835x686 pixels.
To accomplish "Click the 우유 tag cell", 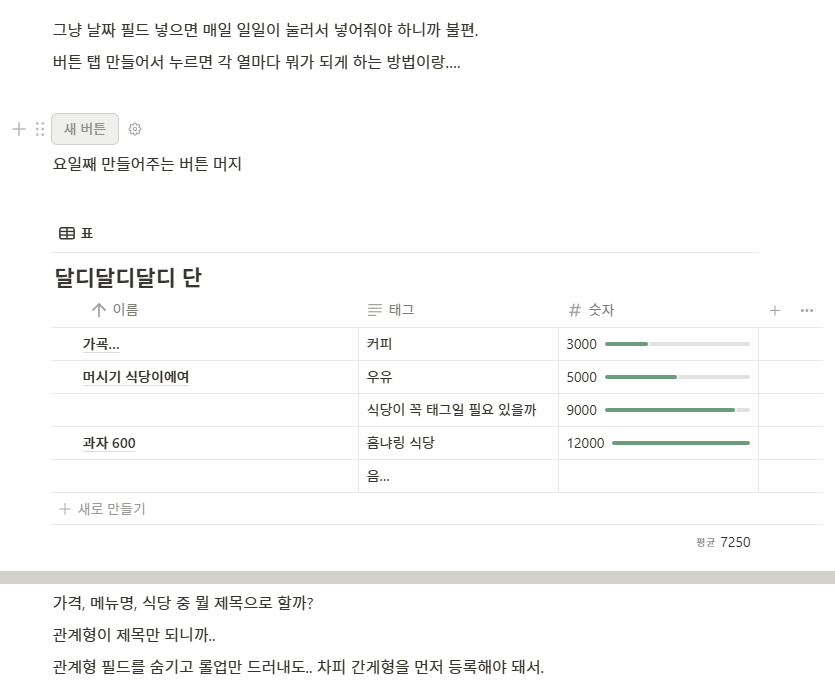I will (459, 377).
